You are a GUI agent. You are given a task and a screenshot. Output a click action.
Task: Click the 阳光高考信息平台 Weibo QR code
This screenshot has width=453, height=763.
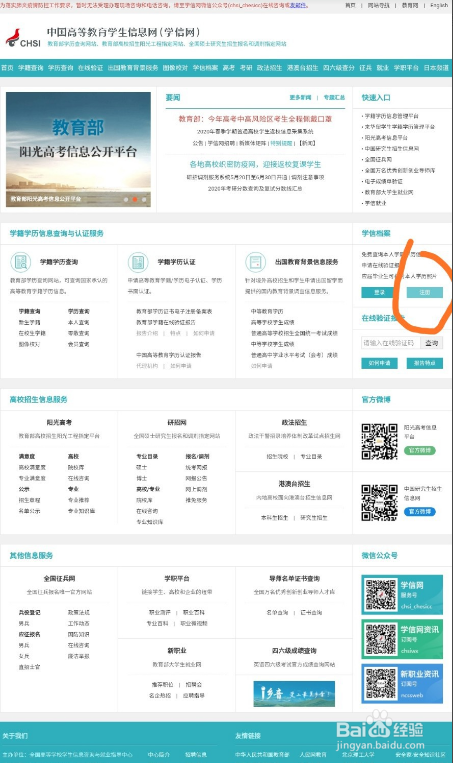(x=380, y=441)
